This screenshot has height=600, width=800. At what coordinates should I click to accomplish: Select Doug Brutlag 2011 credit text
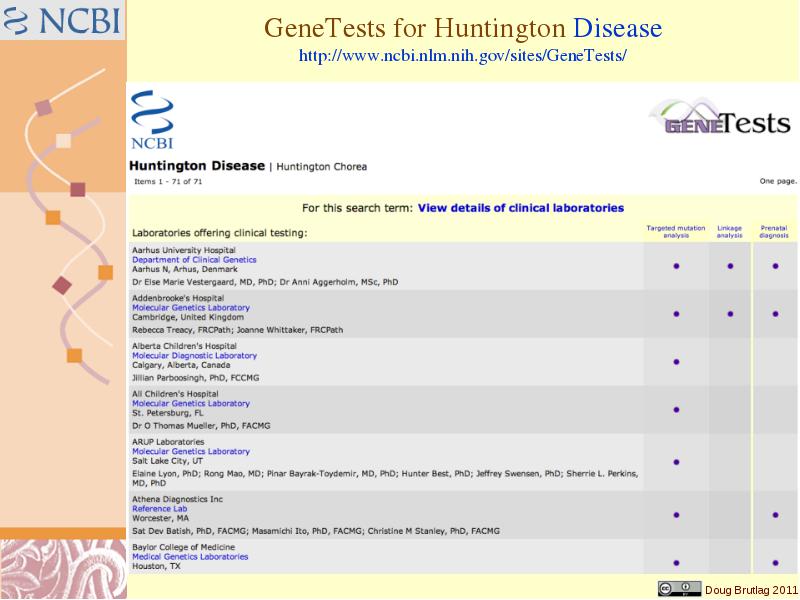(751, 590)
